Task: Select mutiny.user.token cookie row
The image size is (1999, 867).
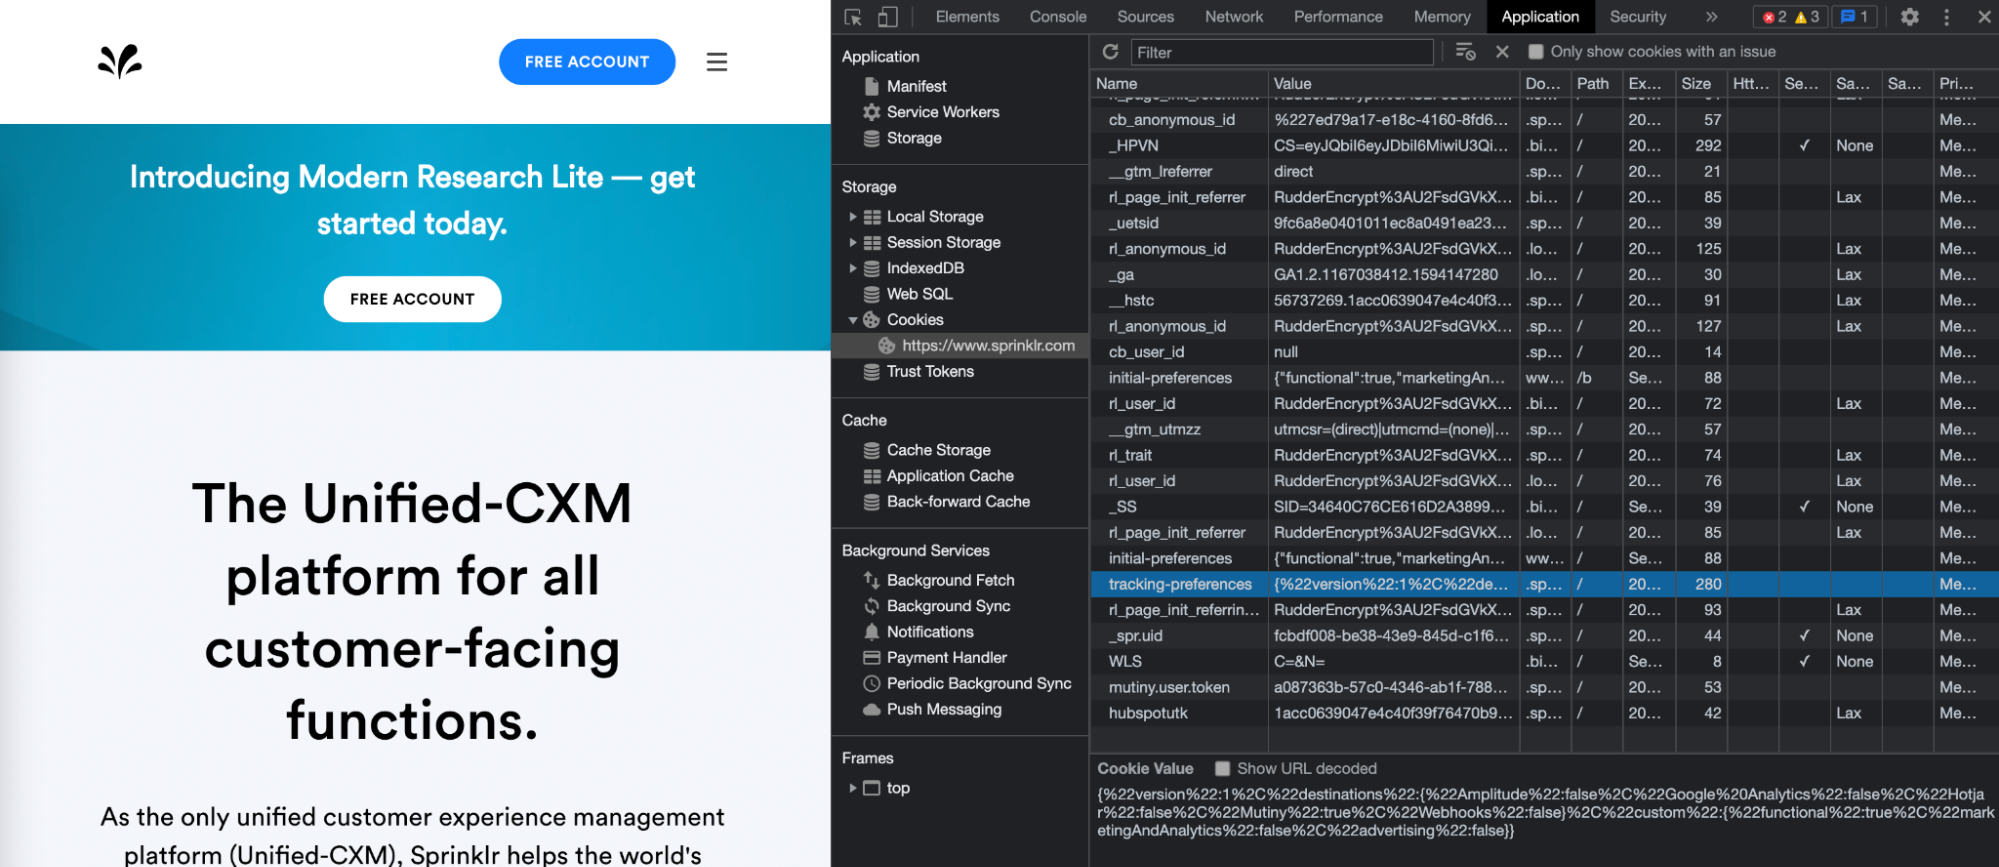Action: (1544, 687)
